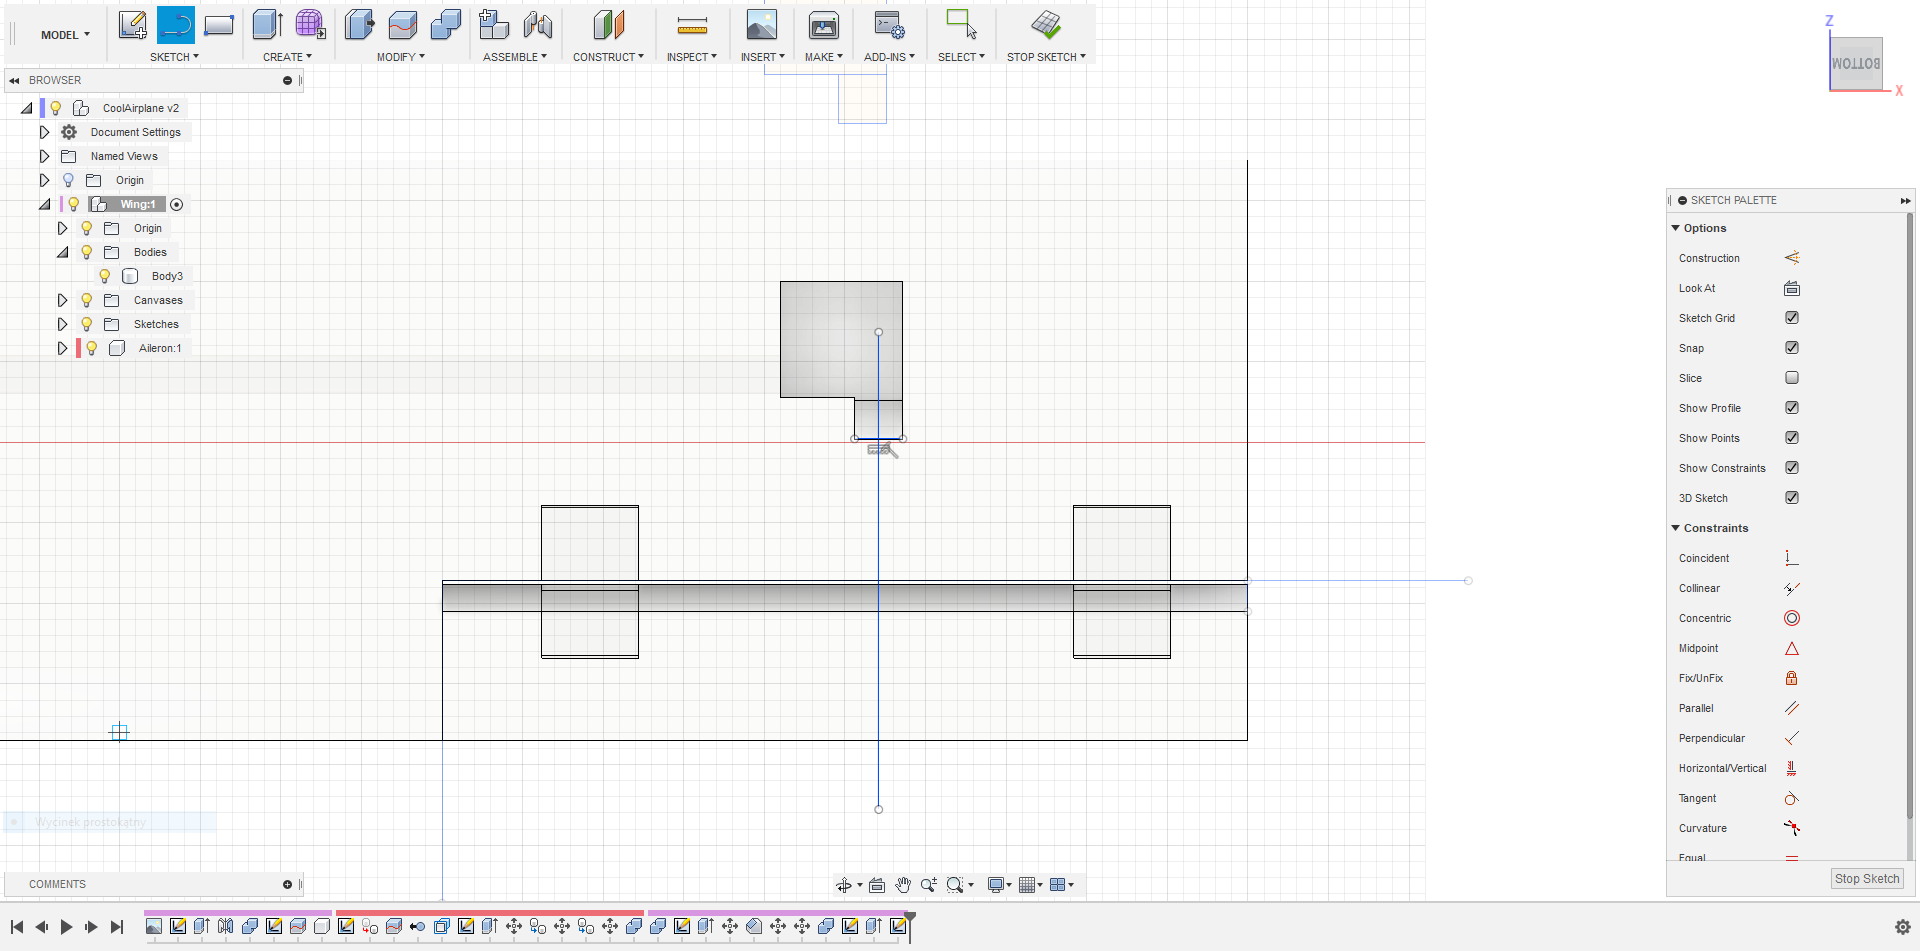Open timeline settings gear icon
Screen dimensions: 1920x951
[x=1903, y=927]
